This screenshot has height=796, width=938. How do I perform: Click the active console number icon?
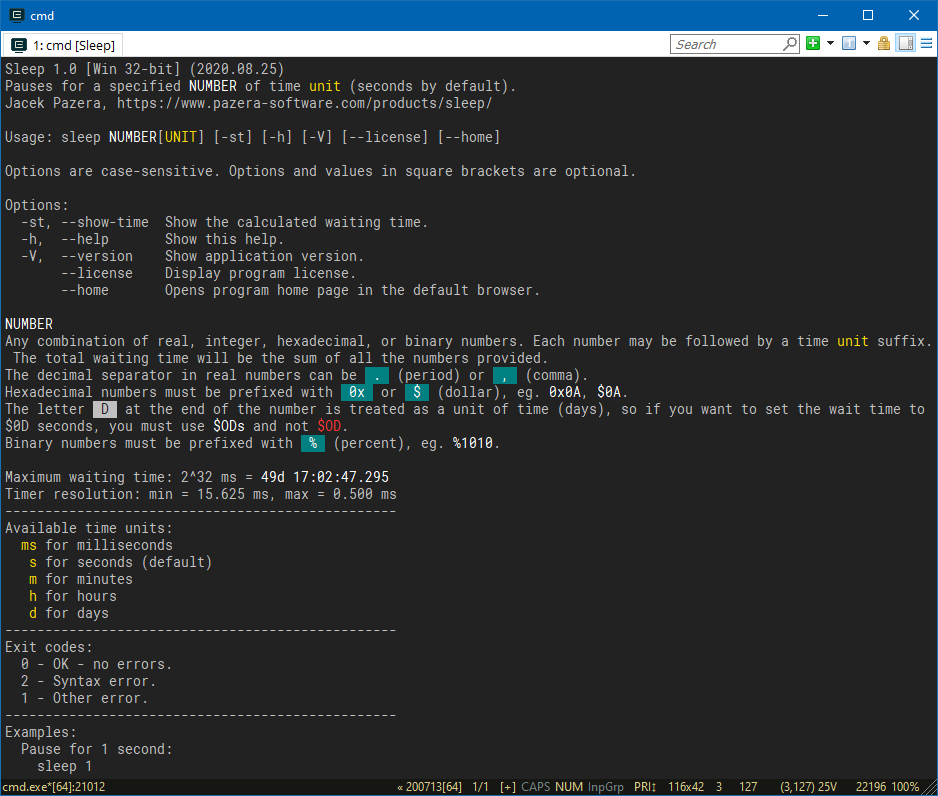click(848, 44)
